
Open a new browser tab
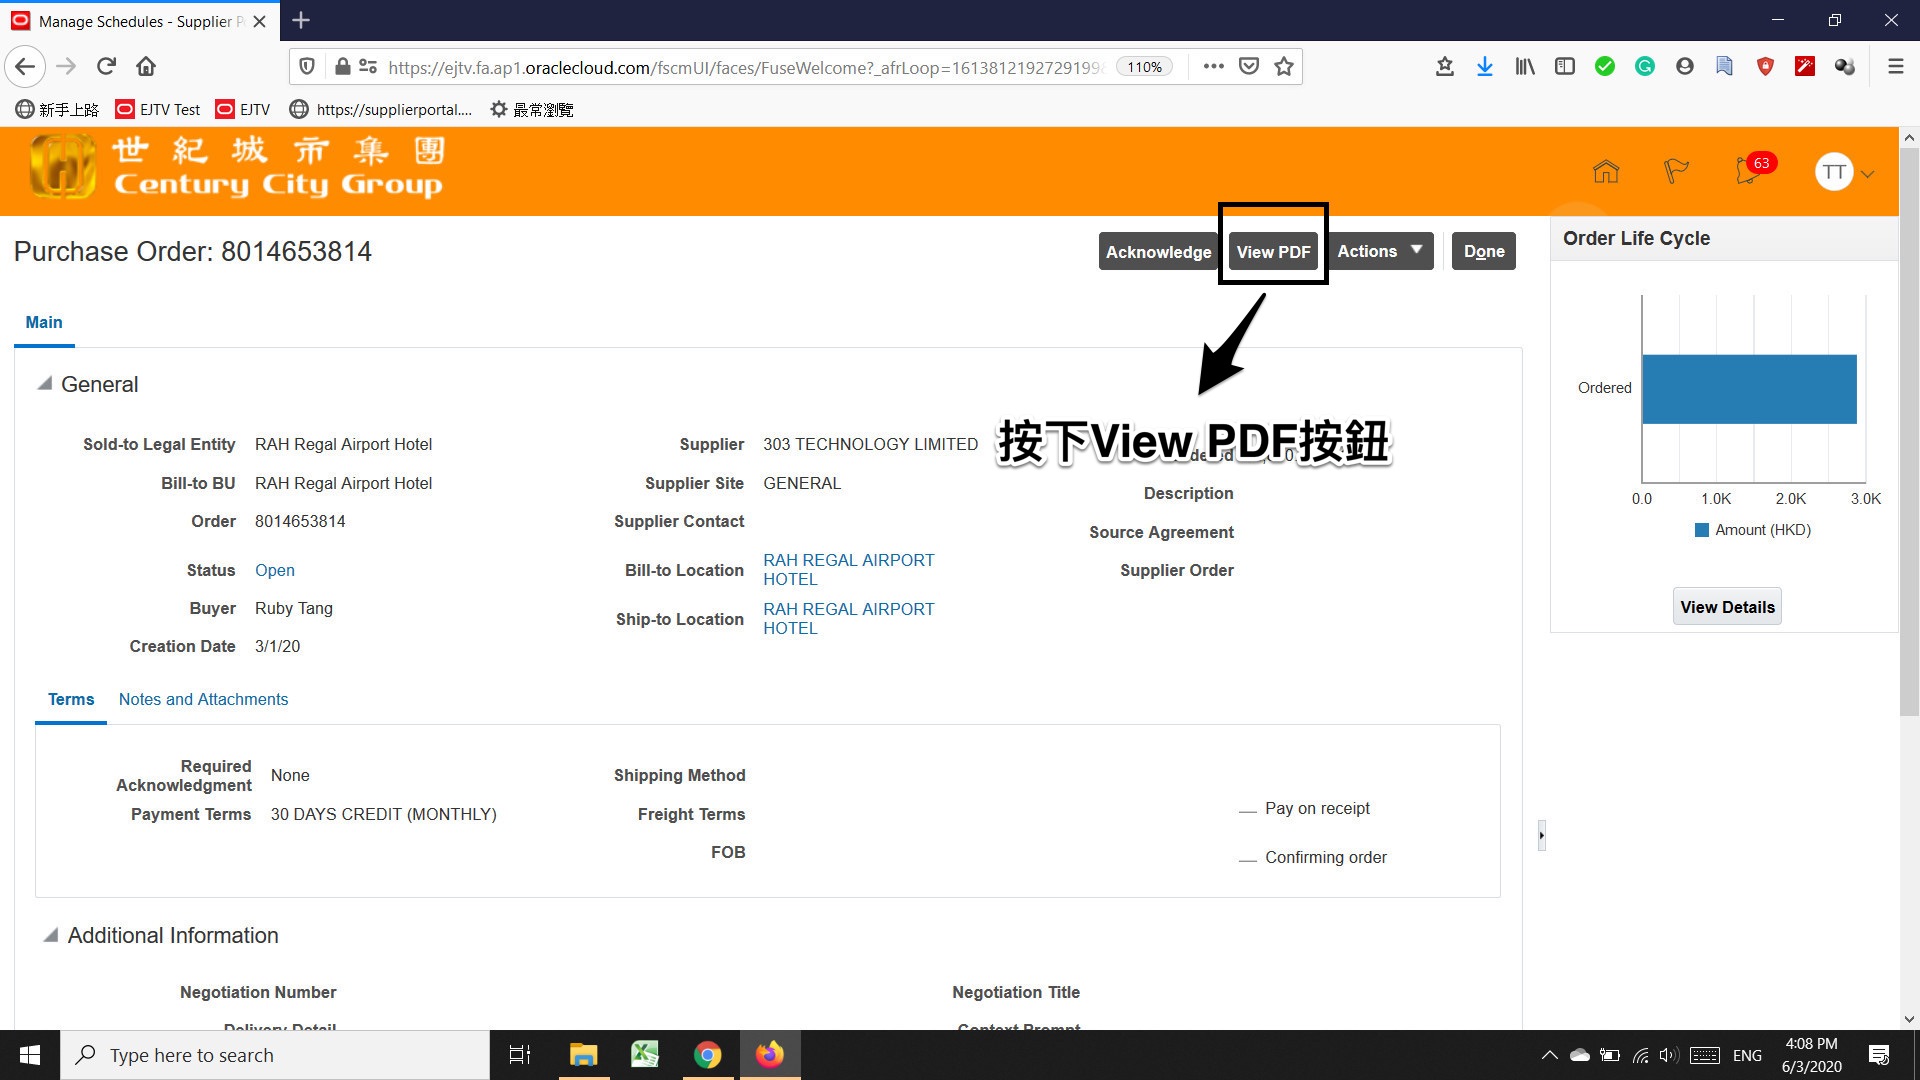pos(301,20)
